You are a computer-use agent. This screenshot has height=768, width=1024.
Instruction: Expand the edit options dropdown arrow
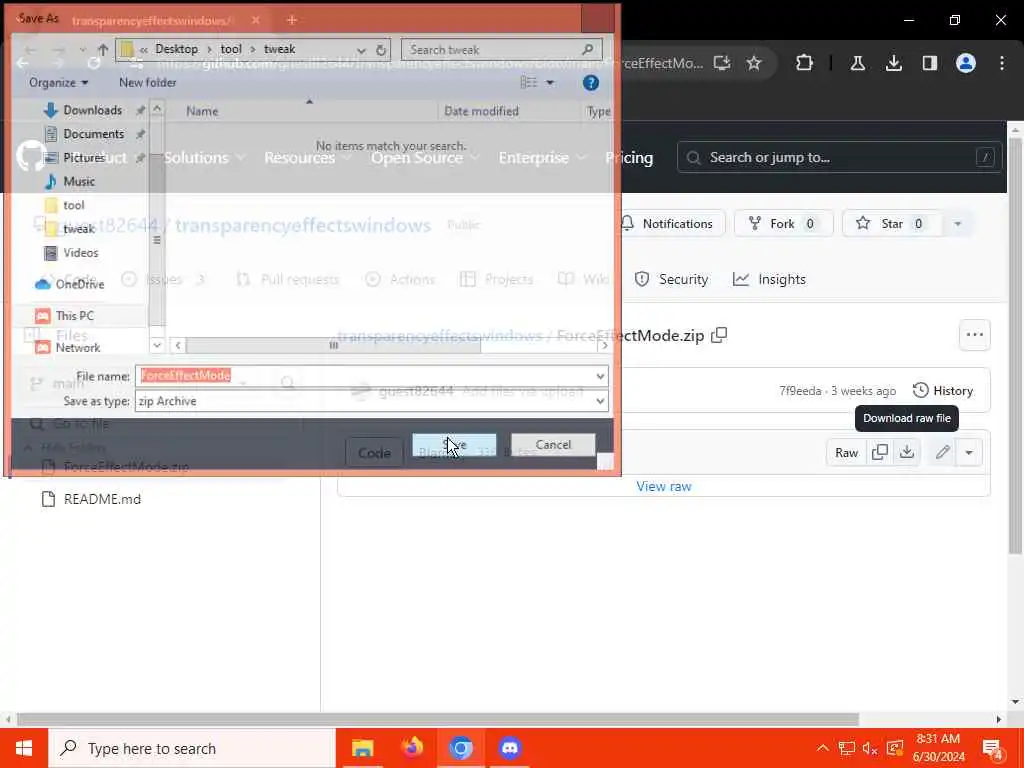(x=968, y=453)
